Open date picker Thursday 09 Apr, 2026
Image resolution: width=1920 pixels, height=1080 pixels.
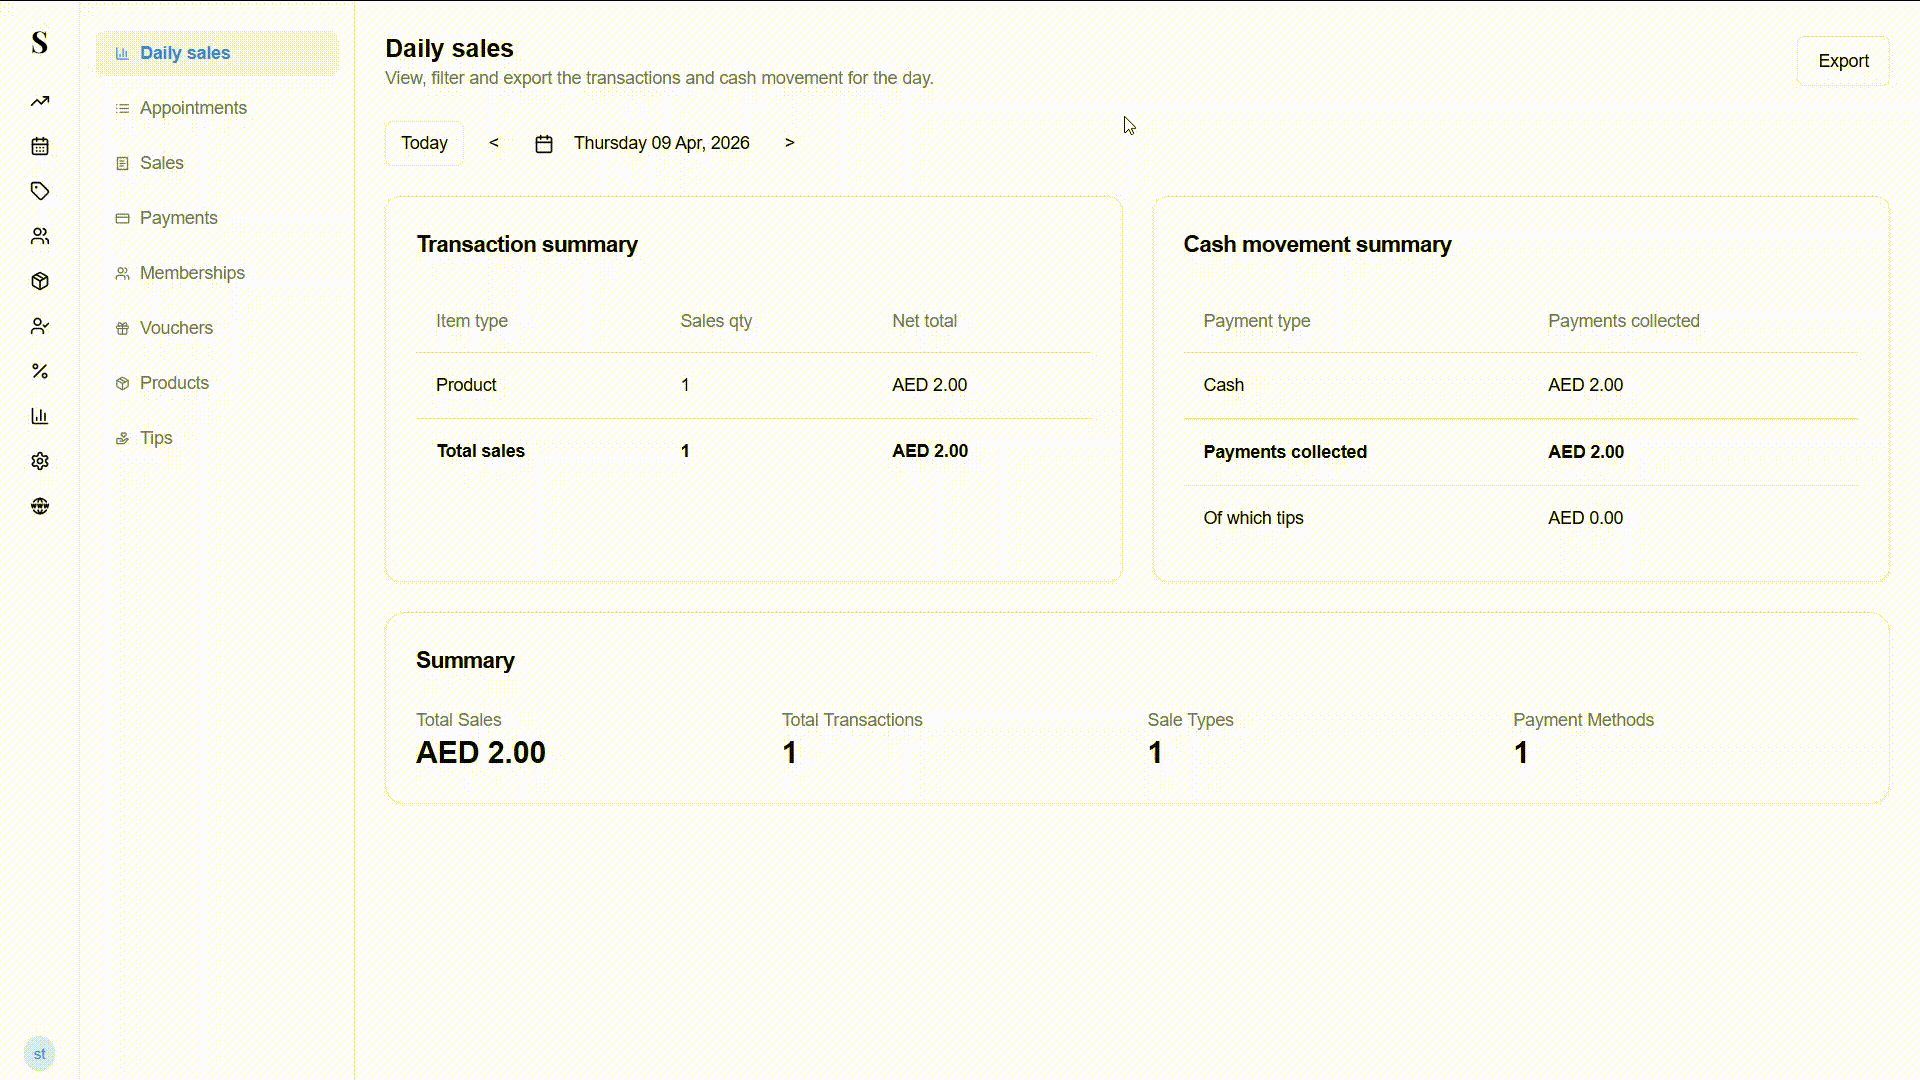tap(660, 143)
